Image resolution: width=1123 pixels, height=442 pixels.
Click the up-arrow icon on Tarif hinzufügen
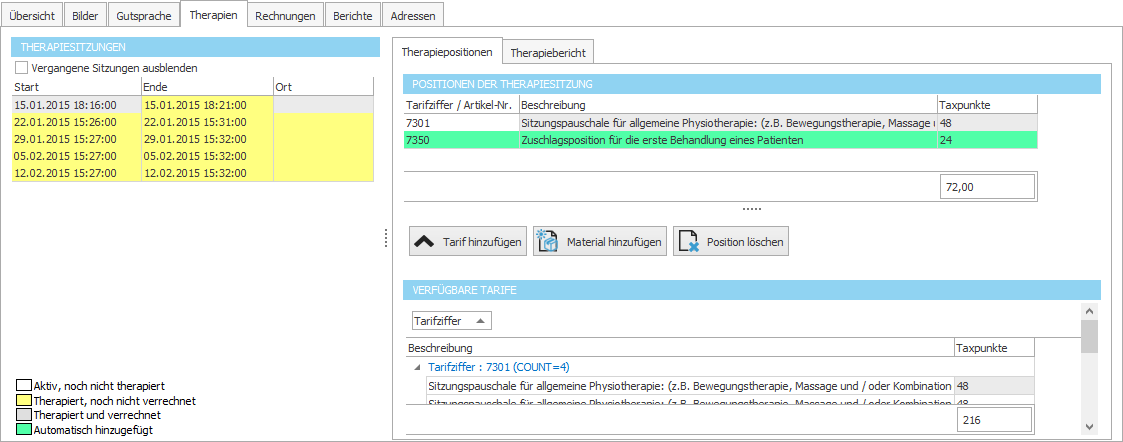click(424, 241)
